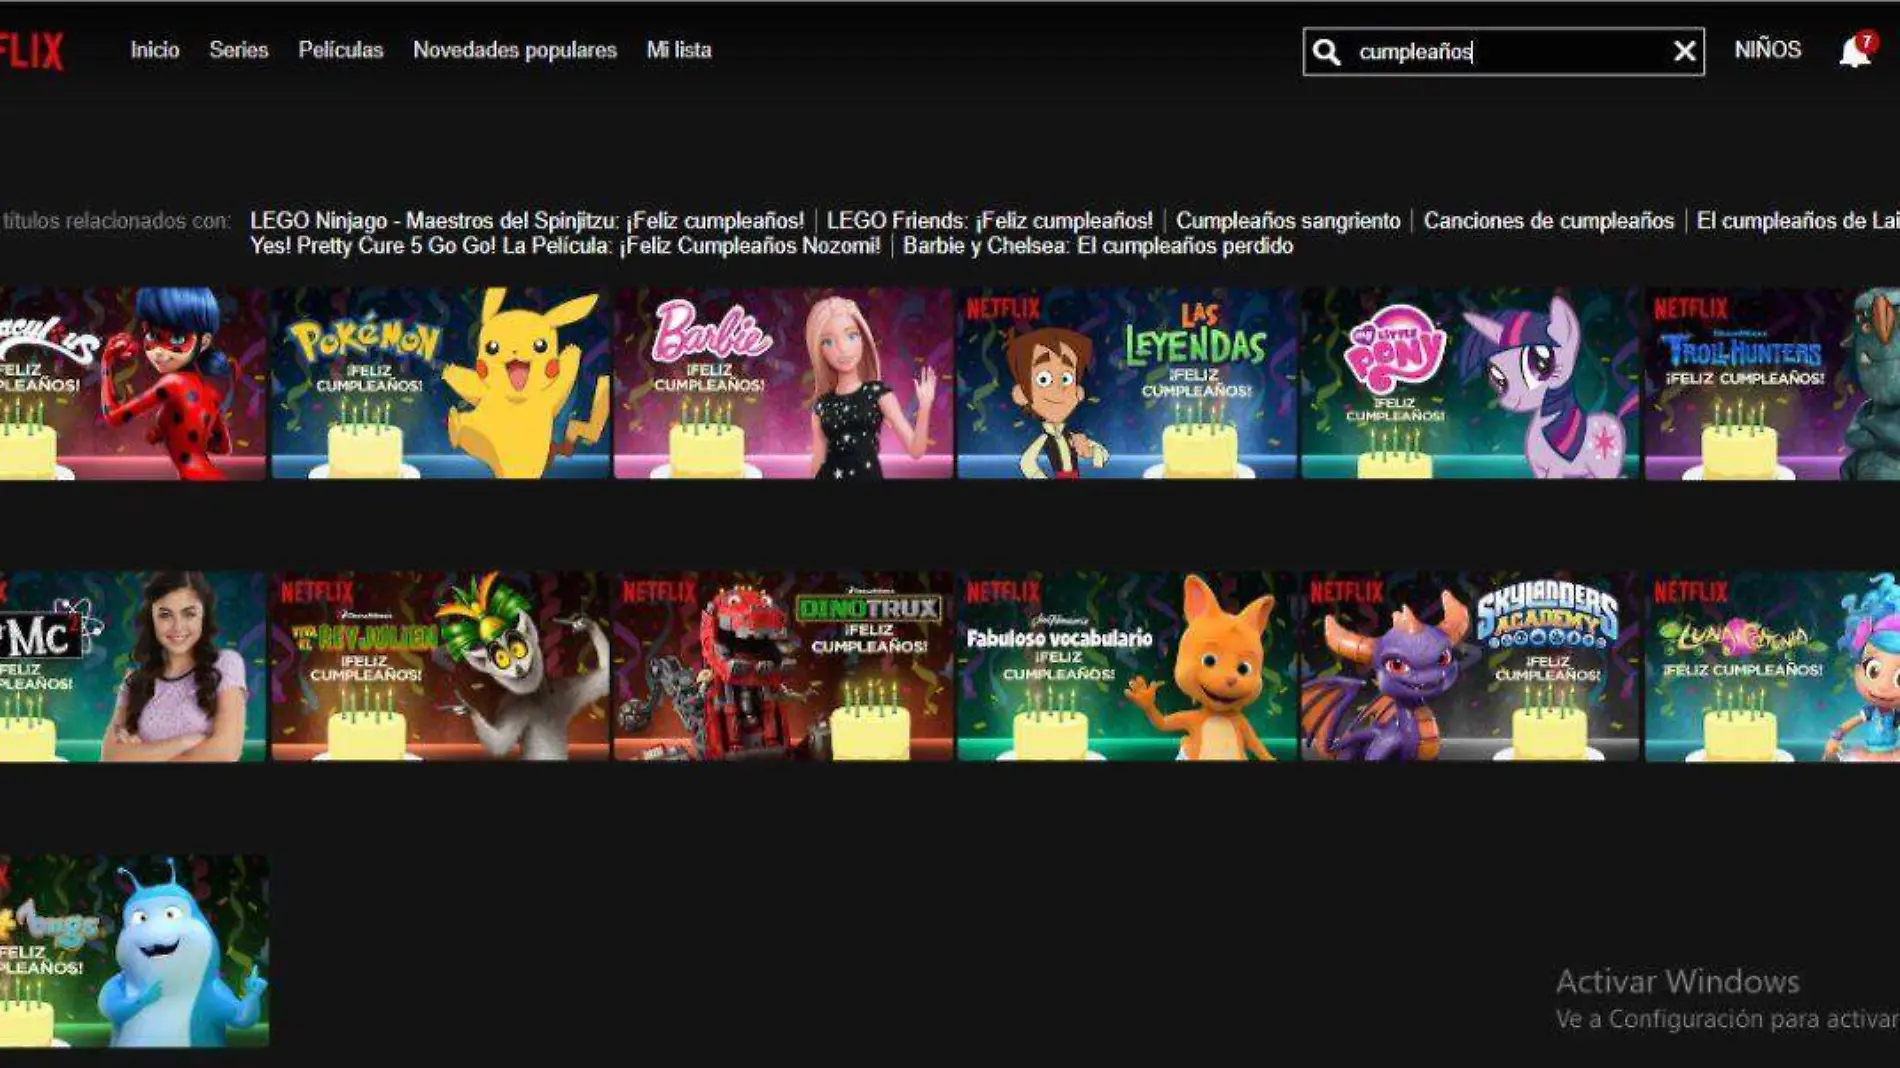
Task: Open Novedades populares
Action: [515, 50]
